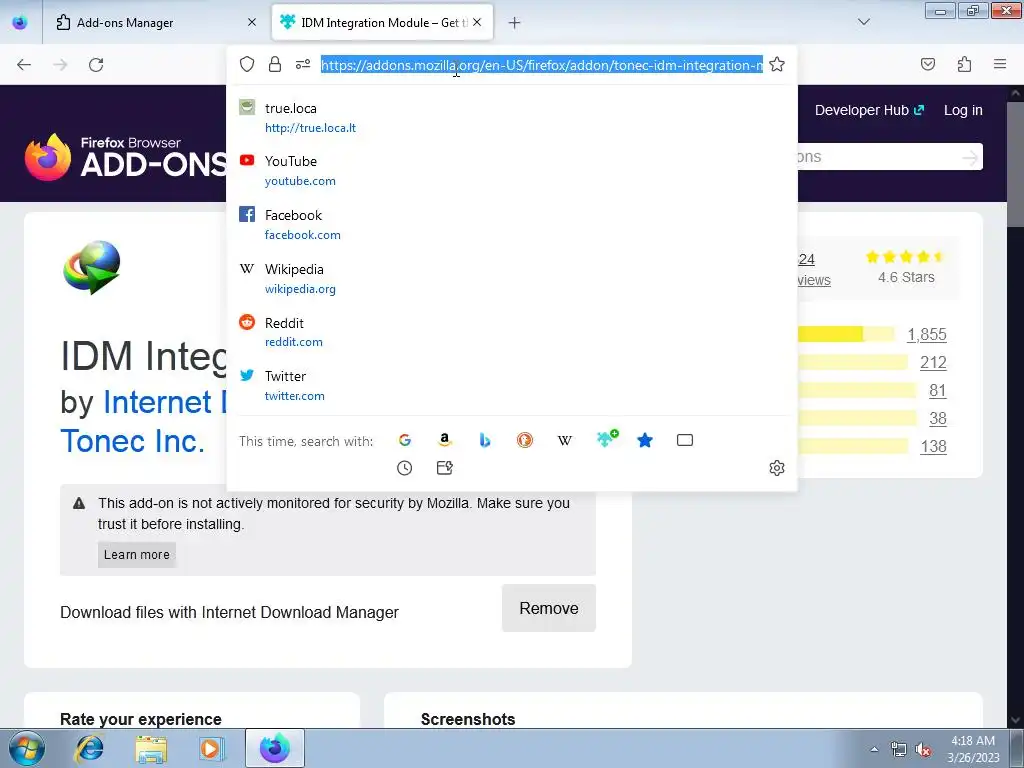Choose the Twitter suggestion

tap(512, 385)
